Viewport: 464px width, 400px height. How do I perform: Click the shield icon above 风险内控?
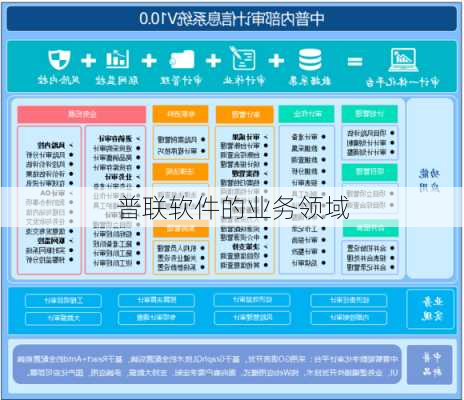point(59,60)
